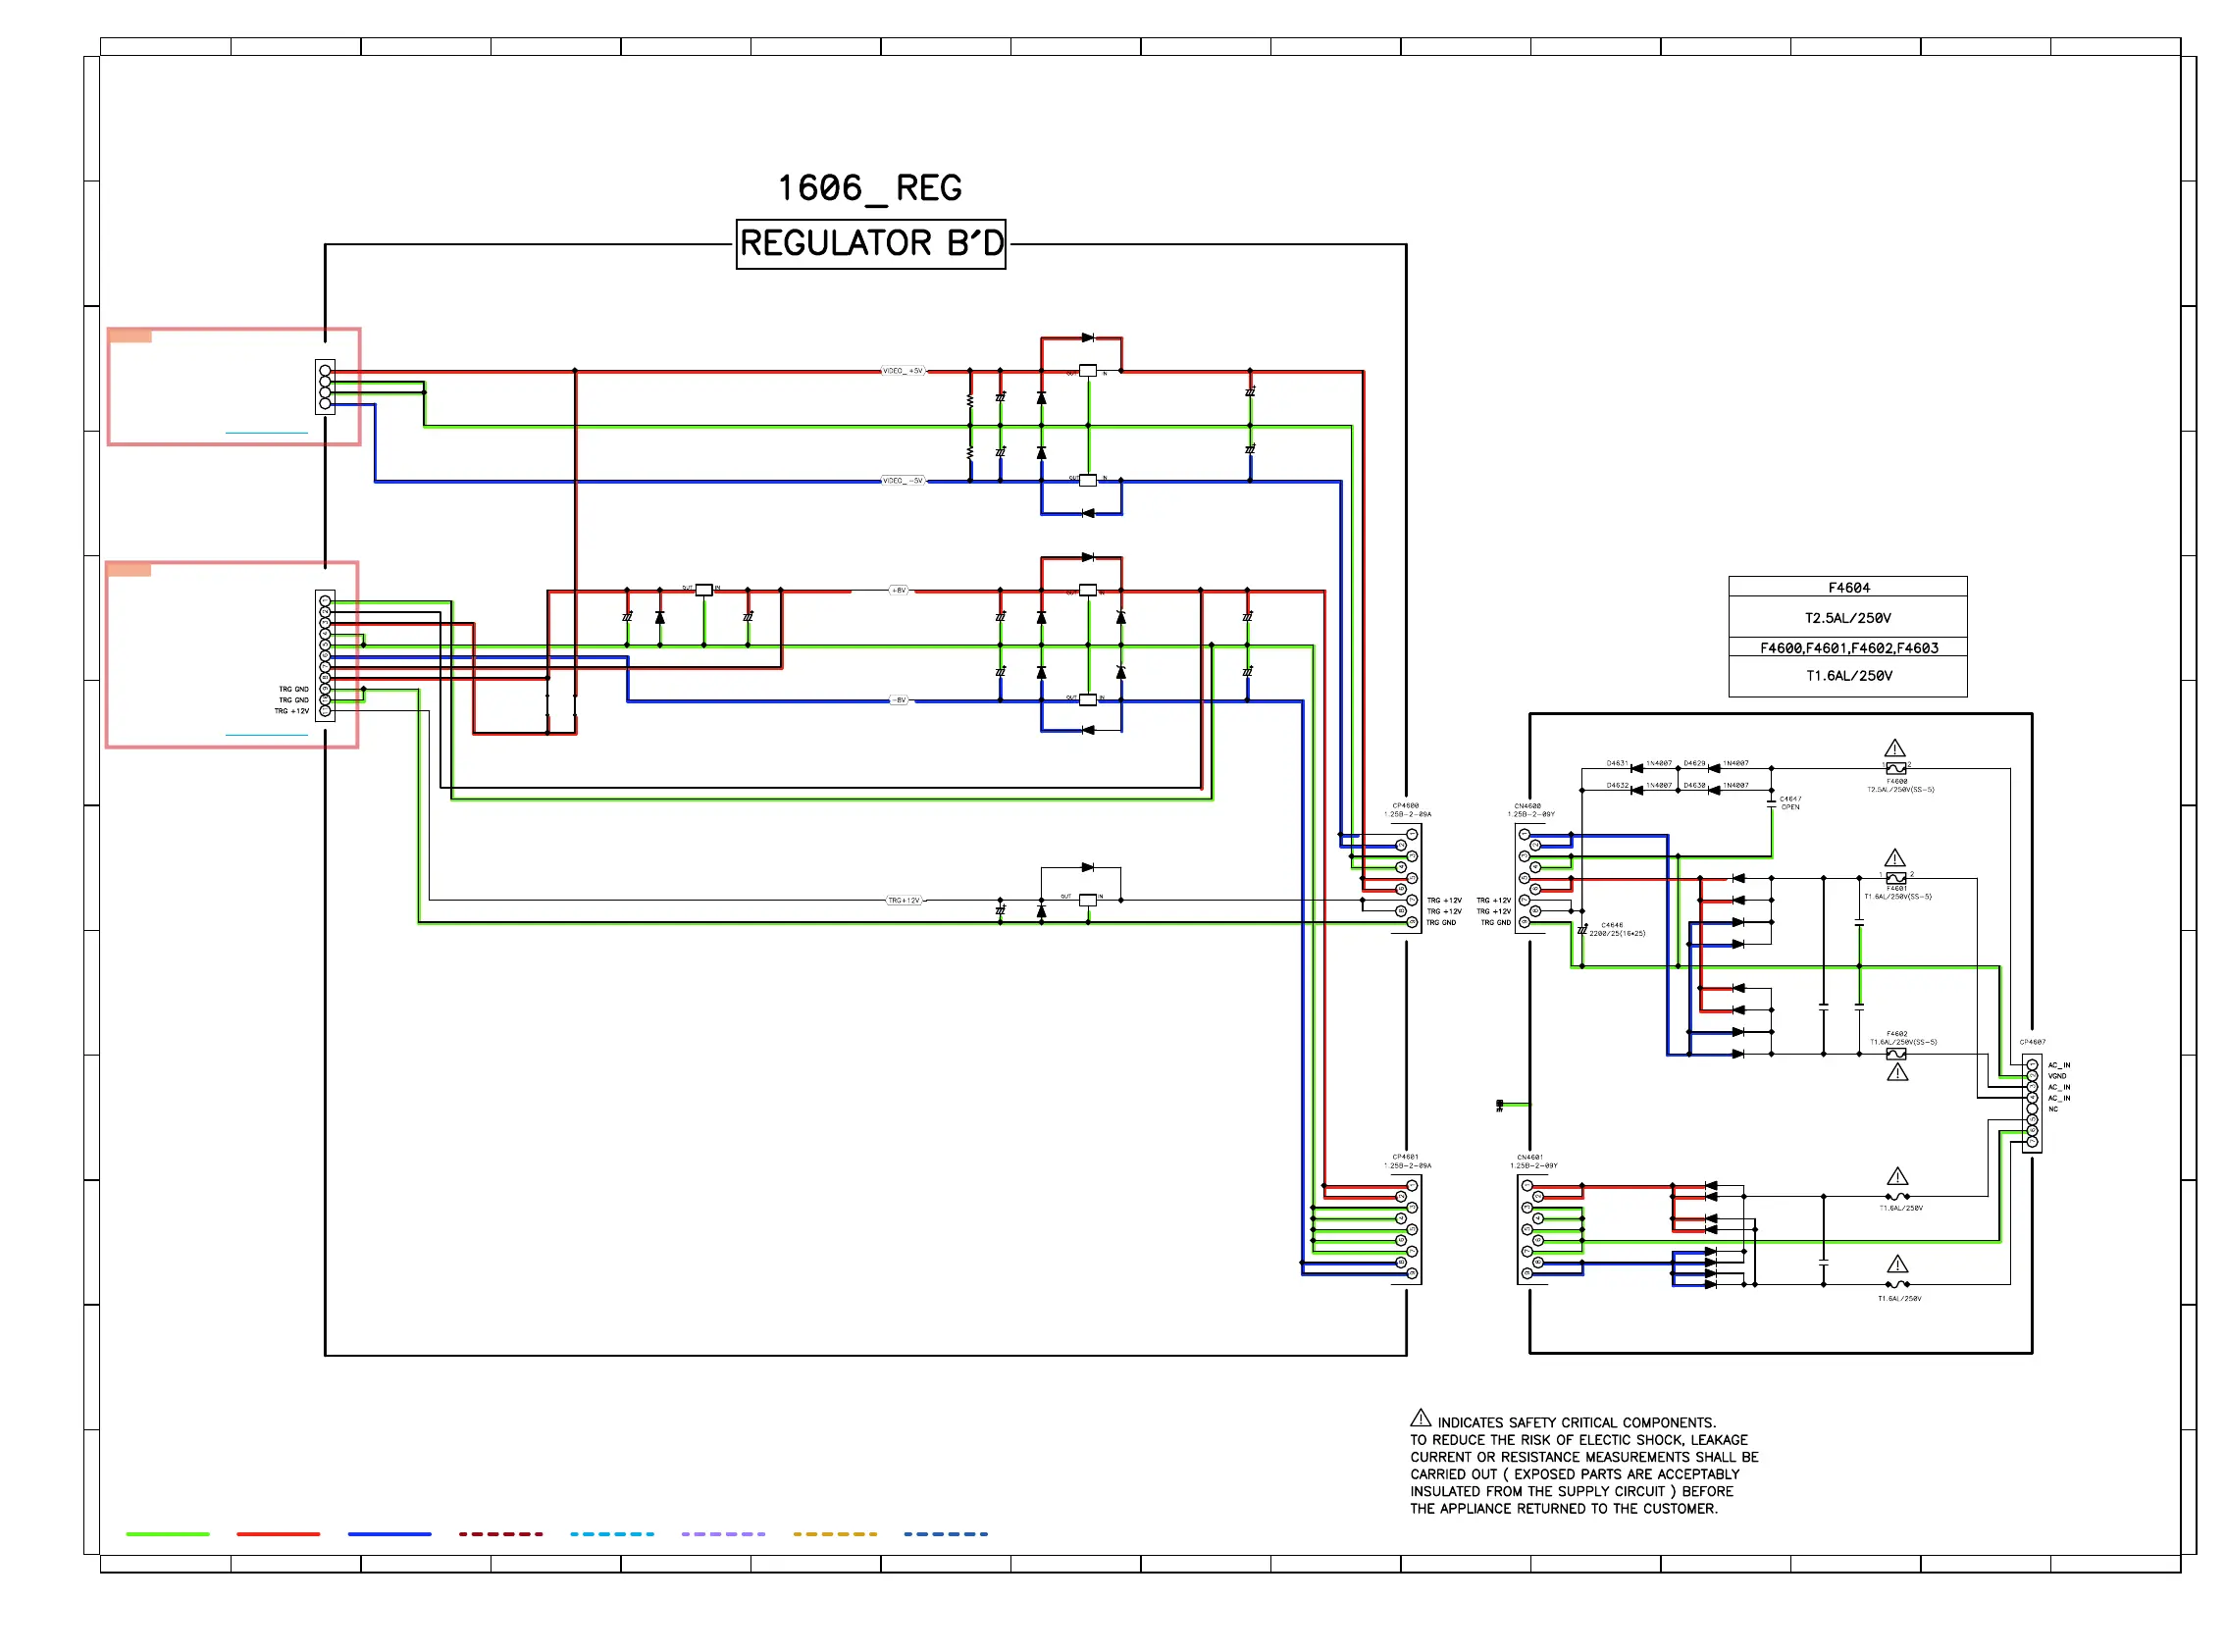The width and height of the screenshot is (2225, 1652).
Task: Click the VIDEO_+5V net label
Action: (x=903, y=371)
